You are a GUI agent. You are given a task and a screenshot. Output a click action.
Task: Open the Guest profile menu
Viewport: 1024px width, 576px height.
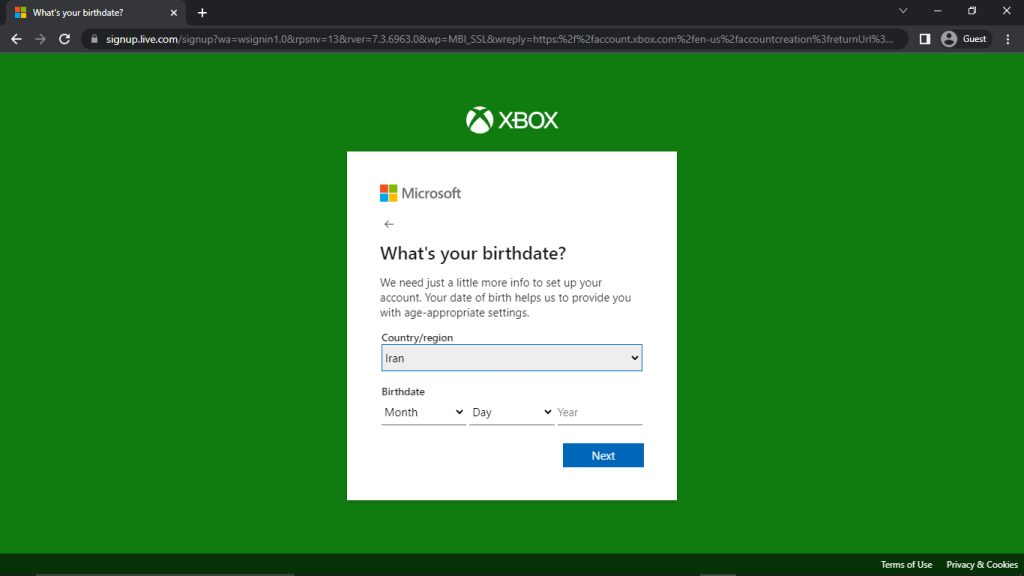(x=965, y=39)
